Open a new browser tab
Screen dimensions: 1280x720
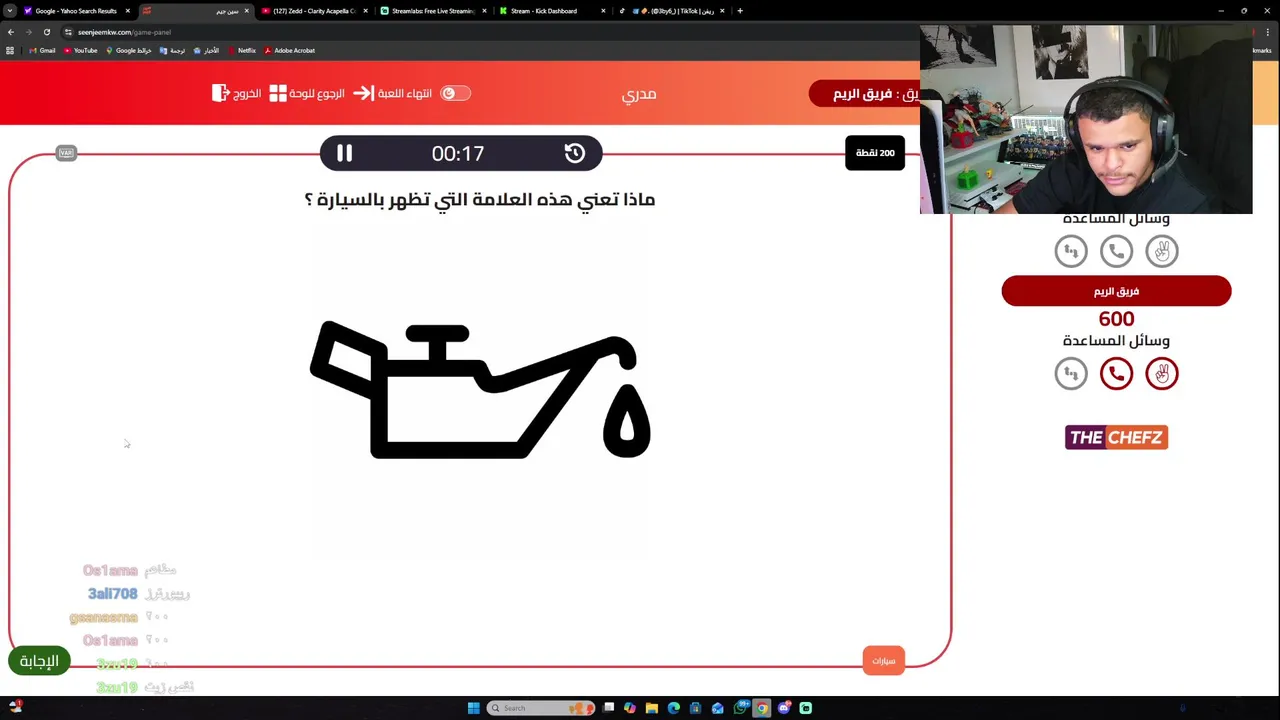tap(740, 11)
